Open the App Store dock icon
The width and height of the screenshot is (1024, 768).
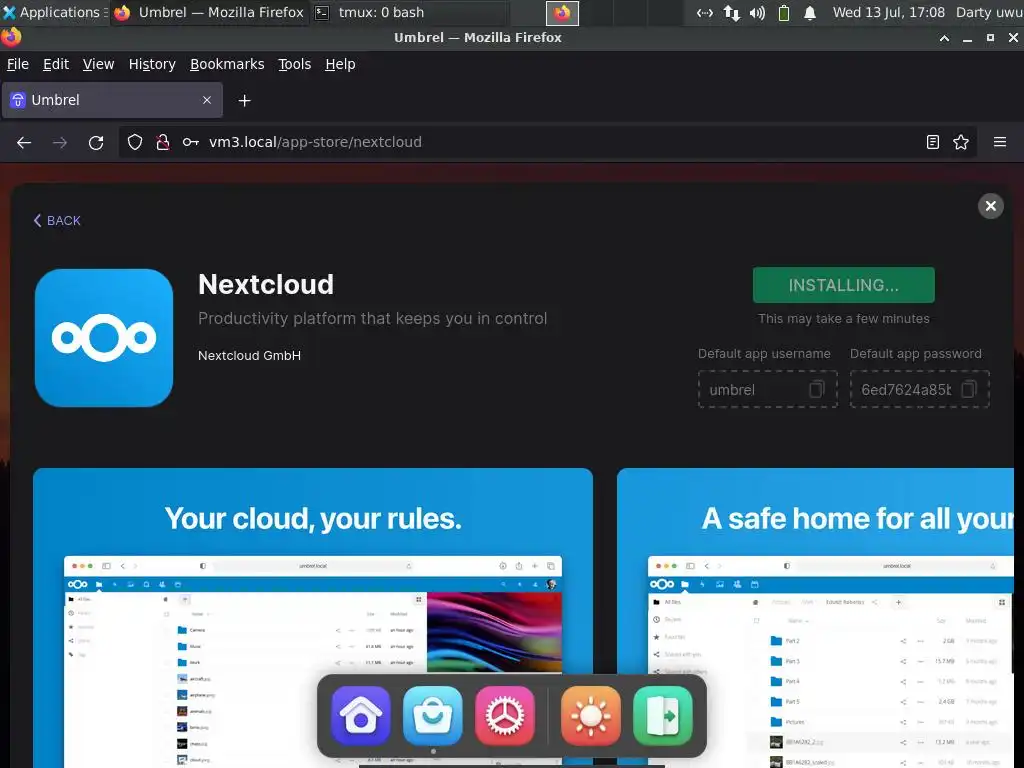pos(432,716)
